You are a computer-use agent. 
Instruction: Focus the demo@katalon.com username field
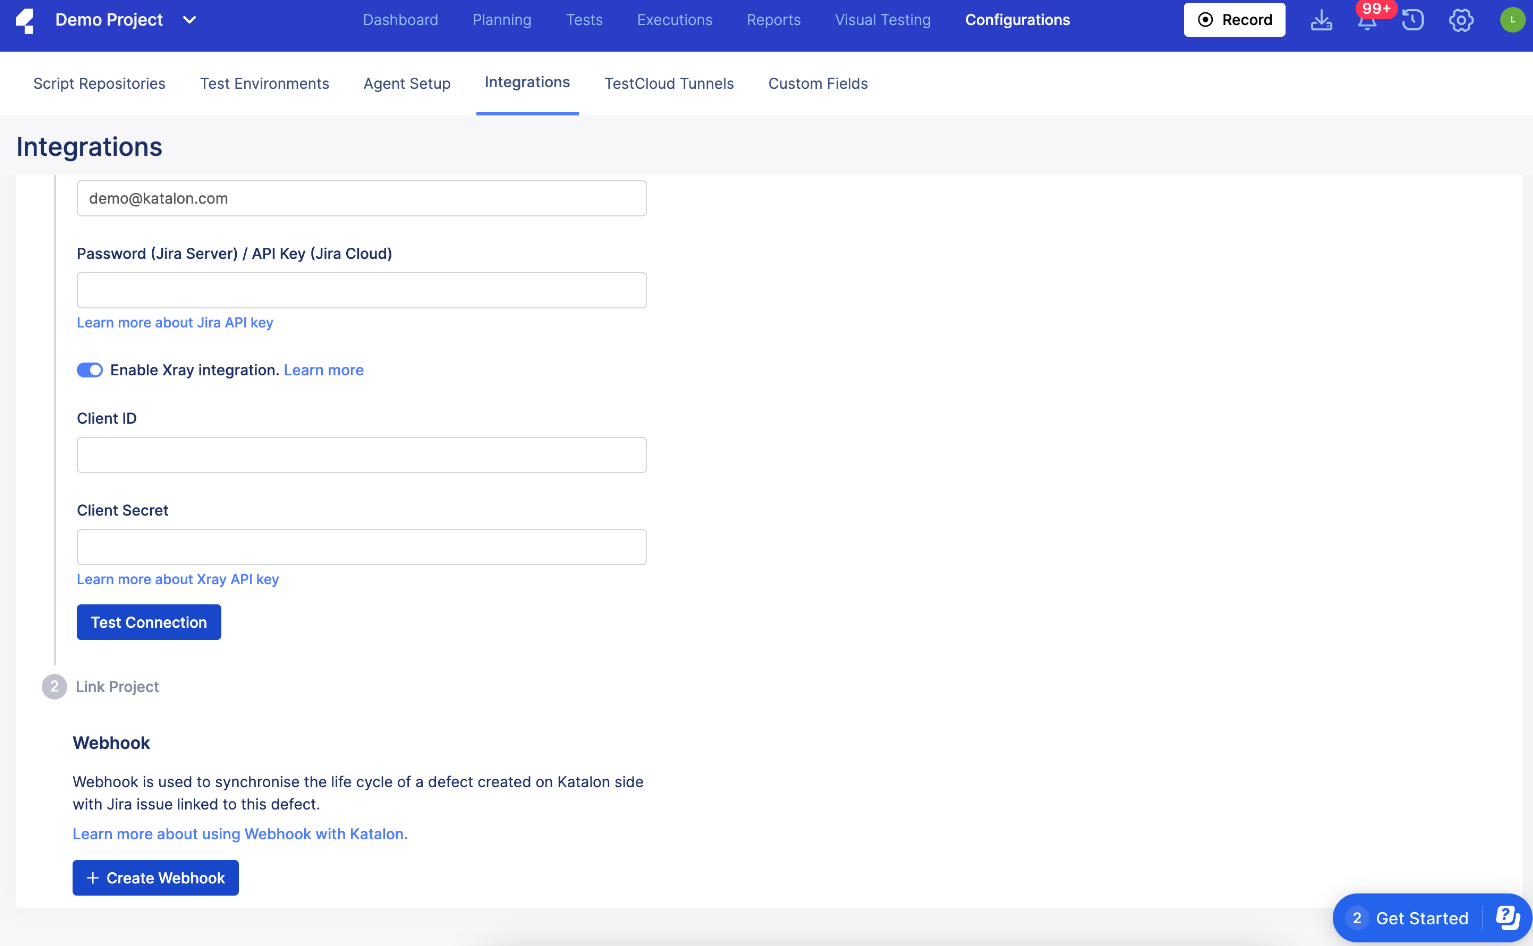[362, 198]
